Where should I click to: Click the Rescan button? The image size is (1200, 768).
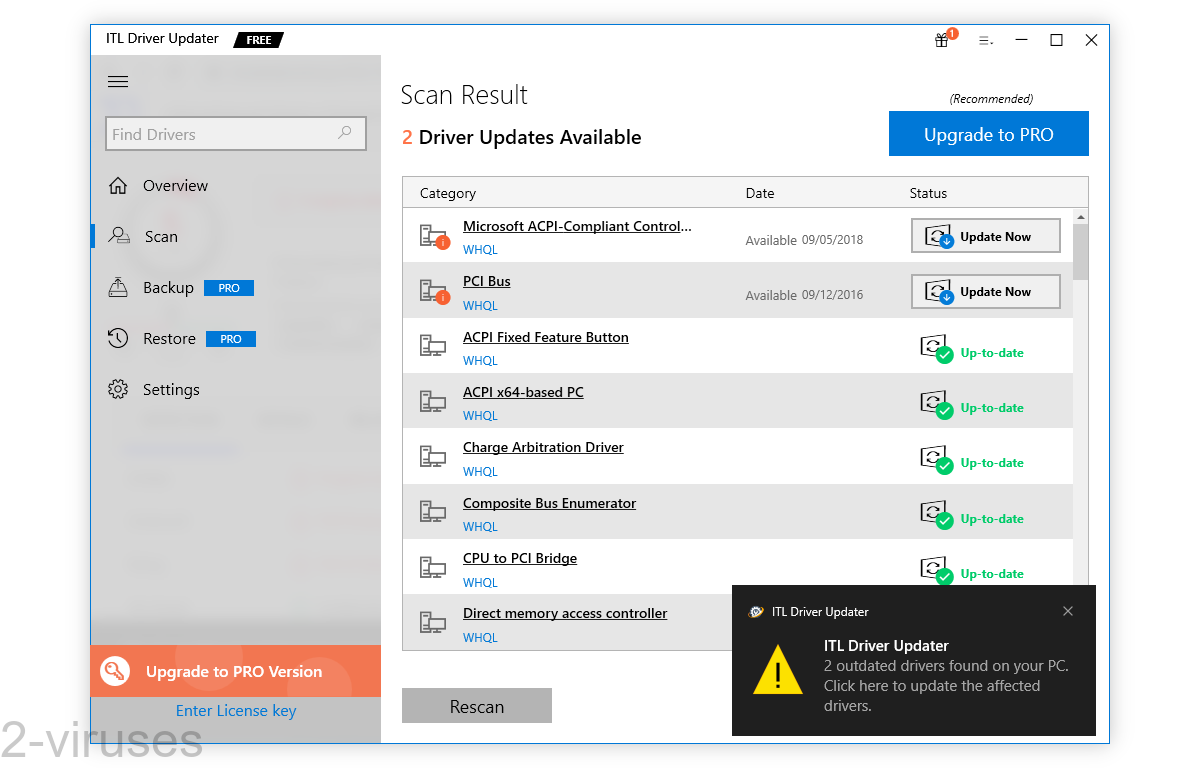click(477, 706)
